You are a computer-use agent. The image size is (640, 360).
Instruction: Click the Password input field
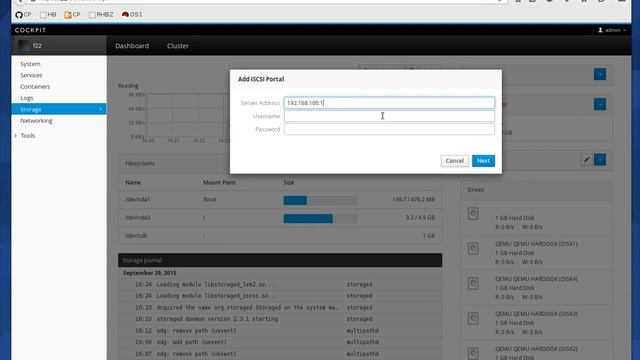(389, 129)
